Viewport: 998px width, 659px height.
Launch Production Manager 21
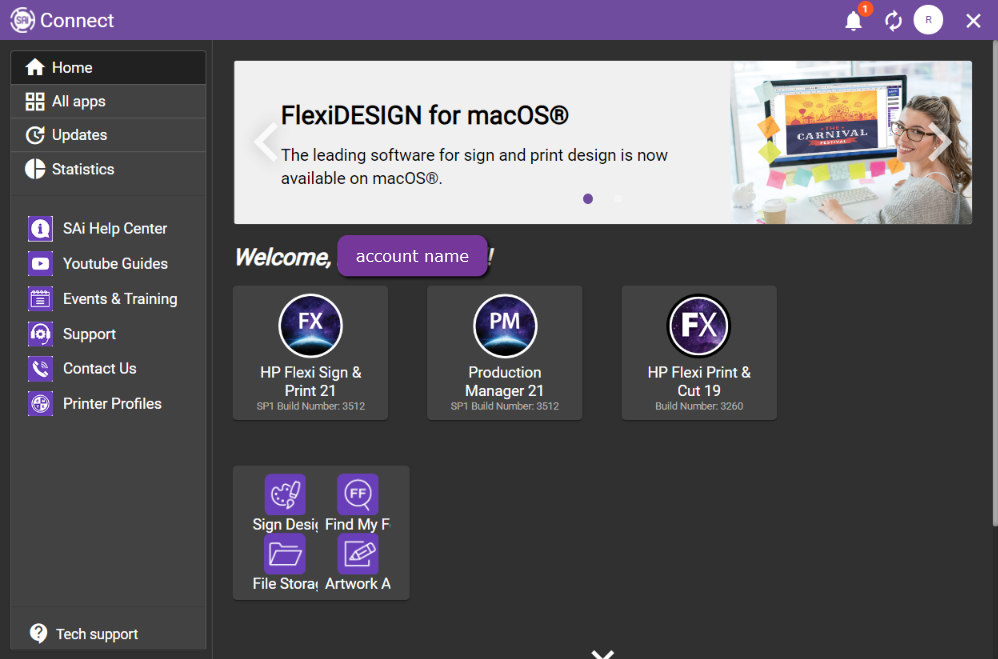505,353
